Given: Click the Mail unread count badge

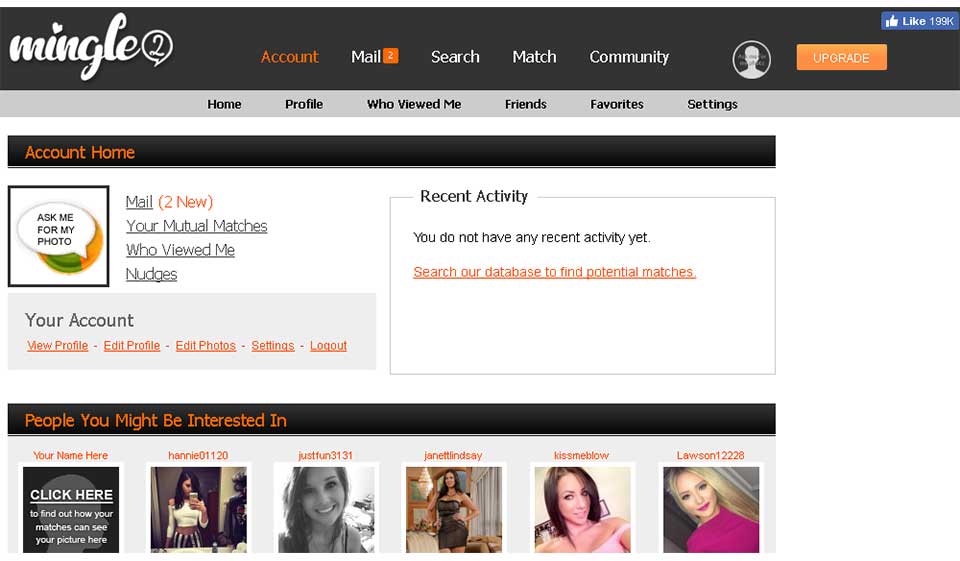Looking at the screenshot, I should click(390, 56).
